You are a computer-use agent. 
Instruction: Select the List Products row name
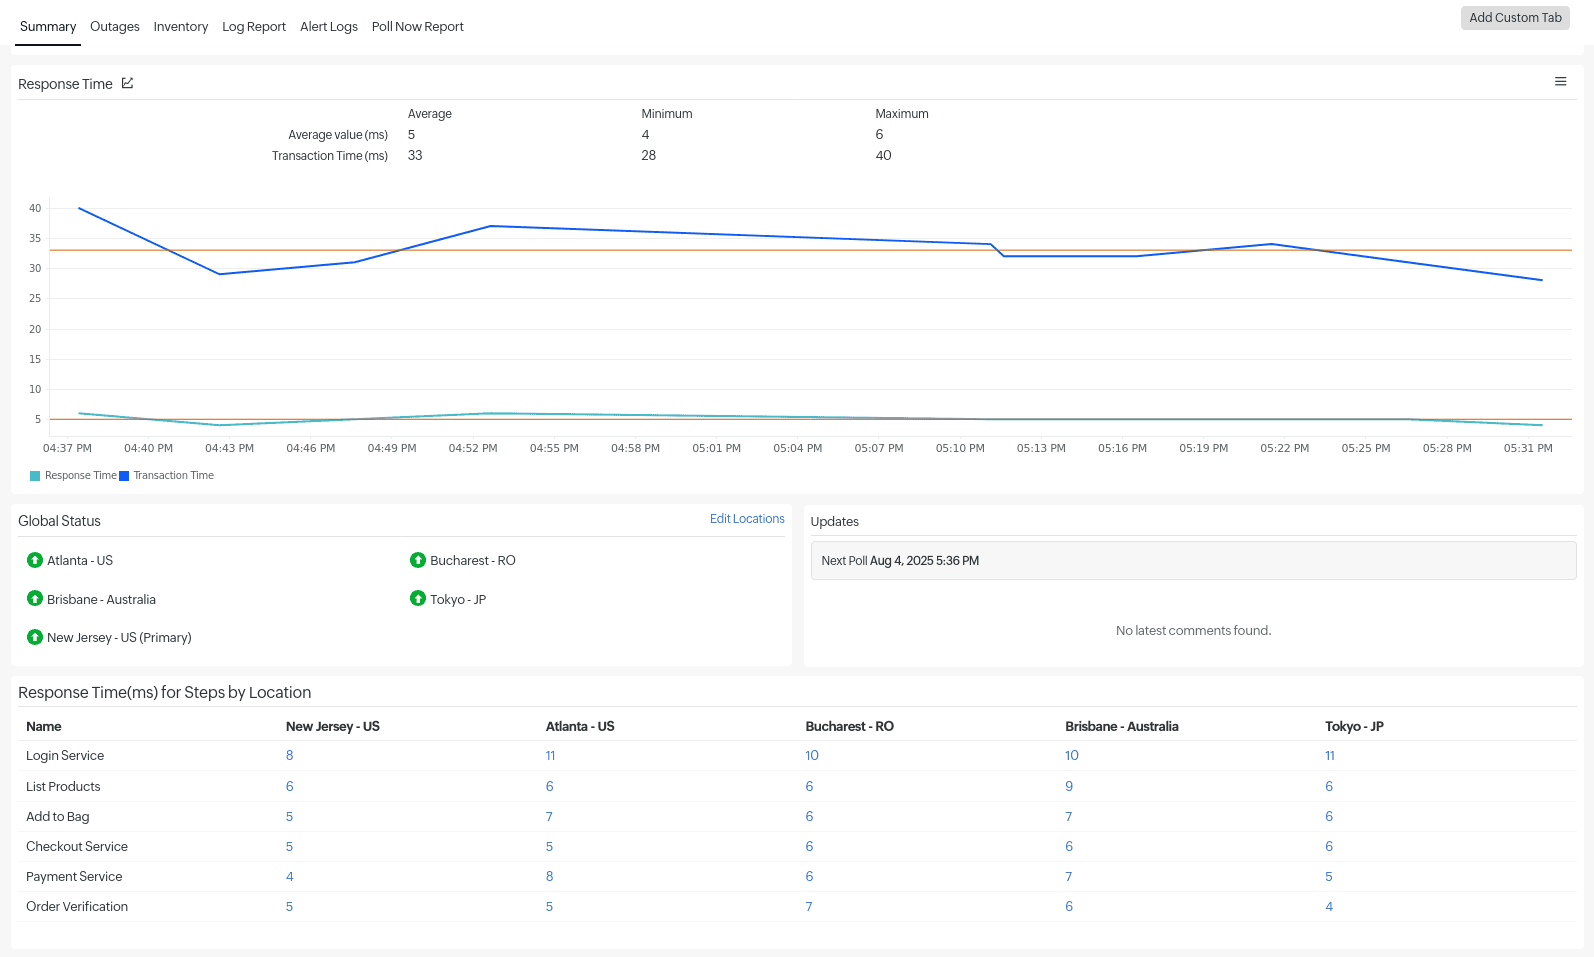click(63, 786)
